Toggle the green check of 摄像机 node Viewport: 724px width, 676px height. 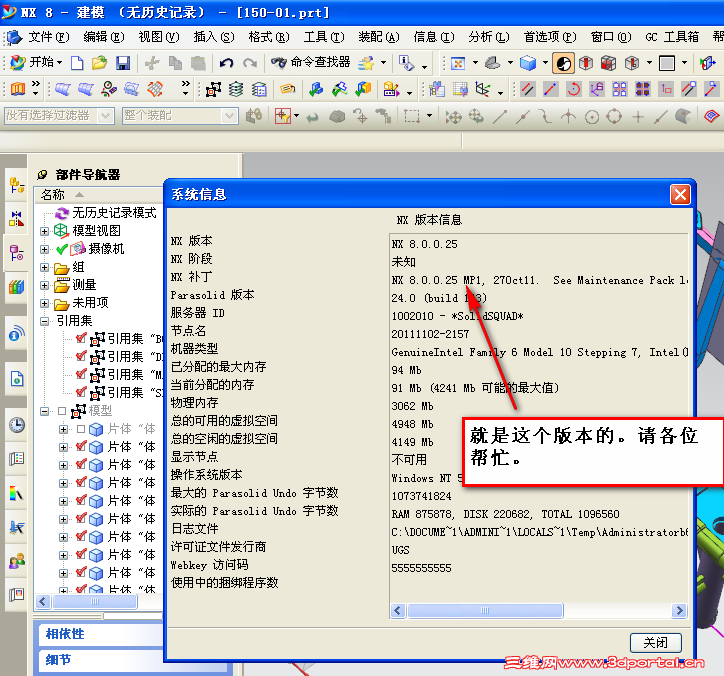(62, 249)
